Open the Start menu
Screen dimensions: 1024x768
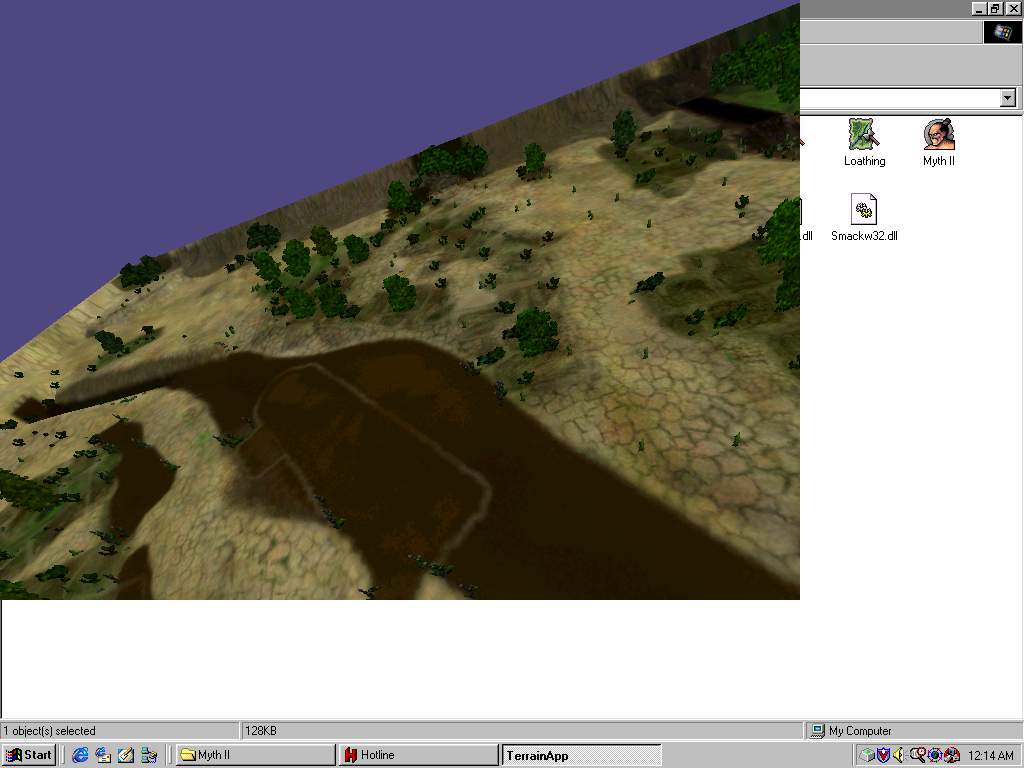pos(29,755)
